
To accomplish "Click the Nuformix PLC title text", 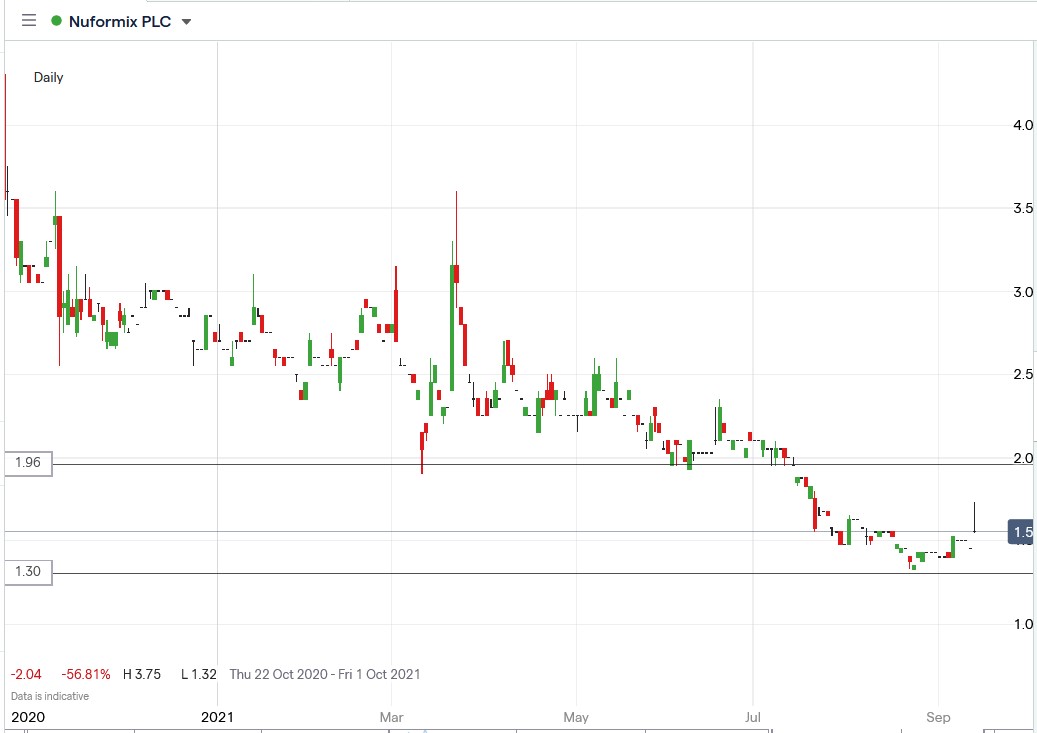I will (x=122, y=20).
